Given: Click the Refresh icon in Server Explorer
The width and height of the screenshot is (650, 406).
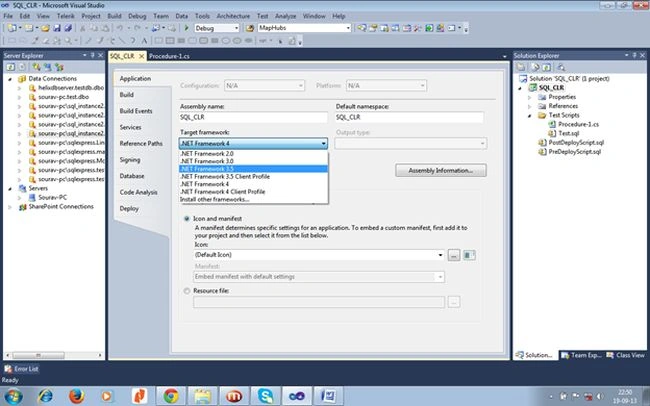Looking at the screenshot, I should pos(10,67).
